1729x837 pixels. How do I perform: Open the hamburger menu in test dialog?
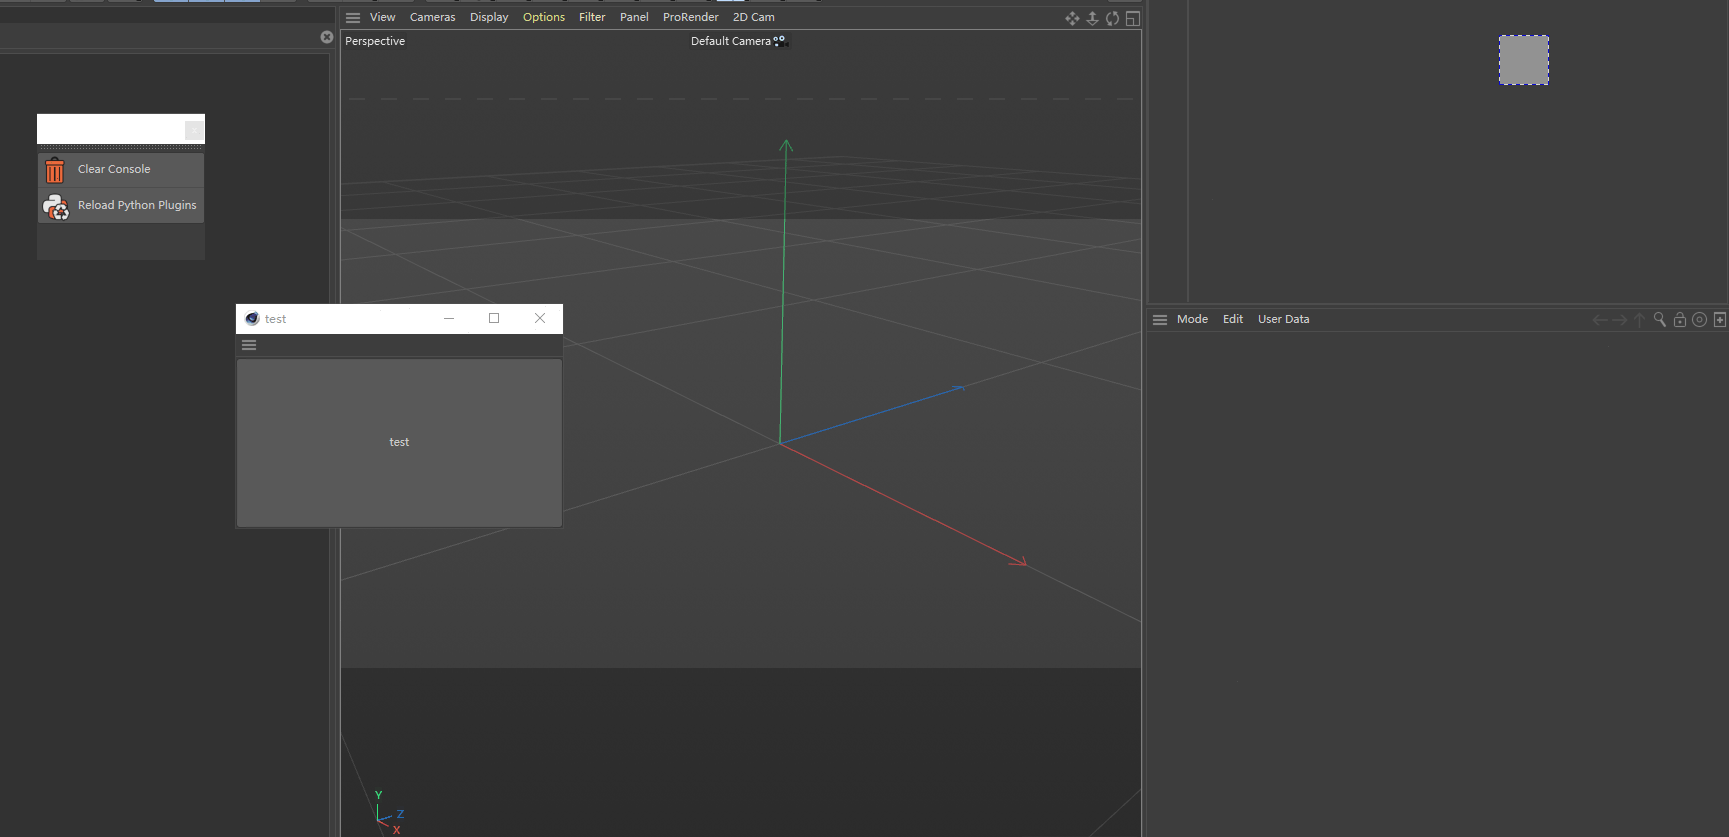(249, 345)
